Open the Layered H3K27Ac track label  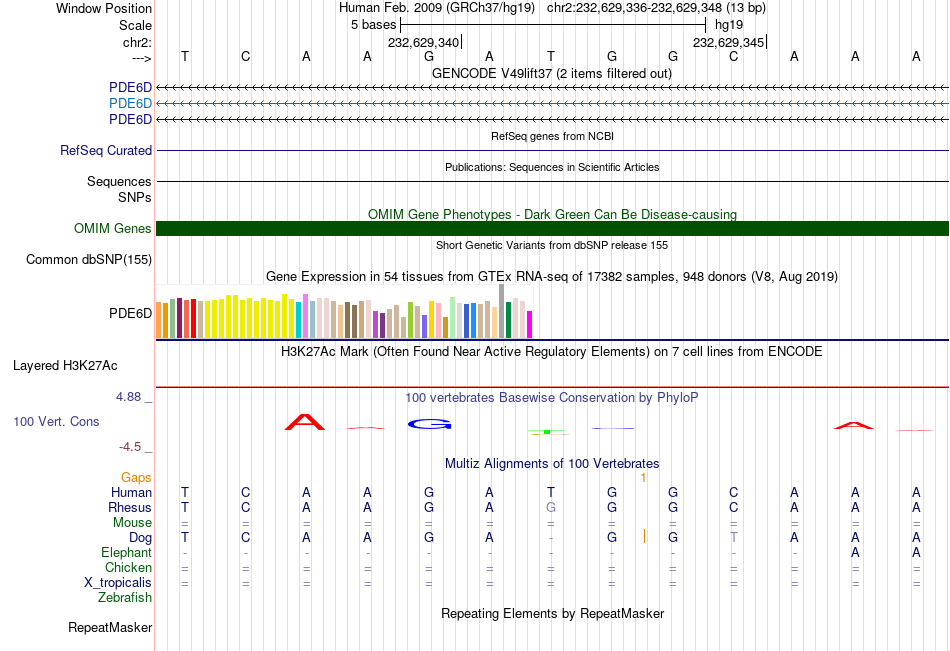[65, 366]
